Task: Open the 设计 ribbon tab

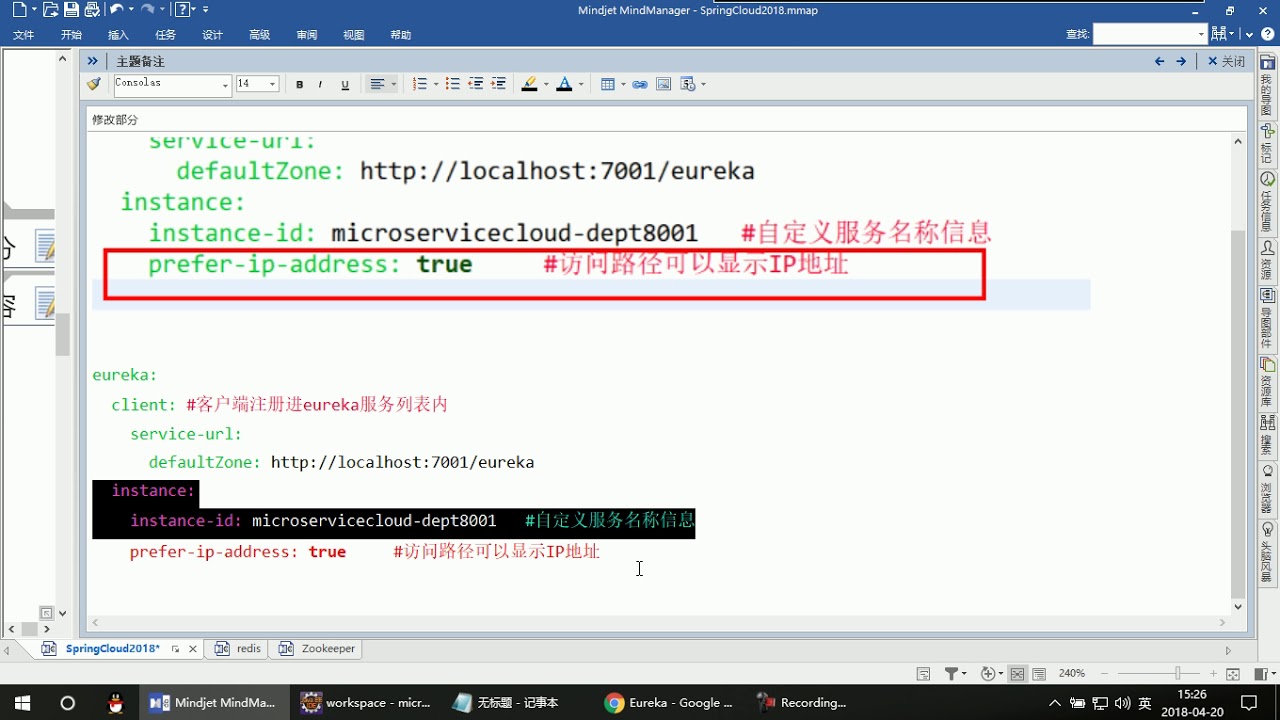Action: (x=212, y=35)
